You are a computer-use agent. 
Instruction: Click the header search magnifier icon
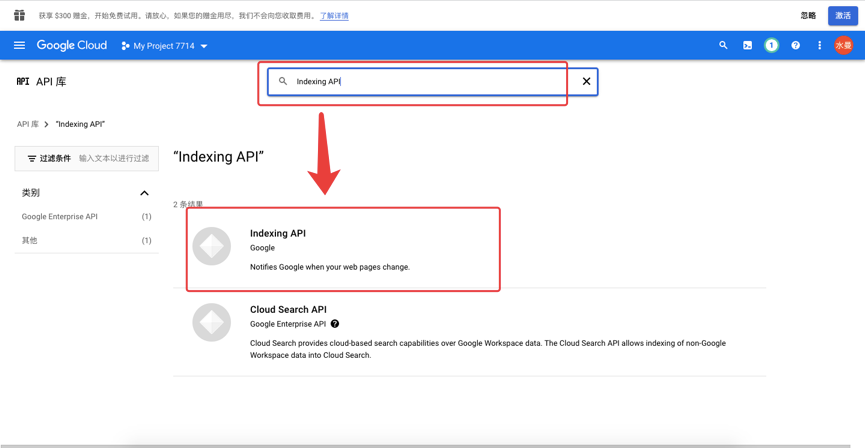coord(723,45)
